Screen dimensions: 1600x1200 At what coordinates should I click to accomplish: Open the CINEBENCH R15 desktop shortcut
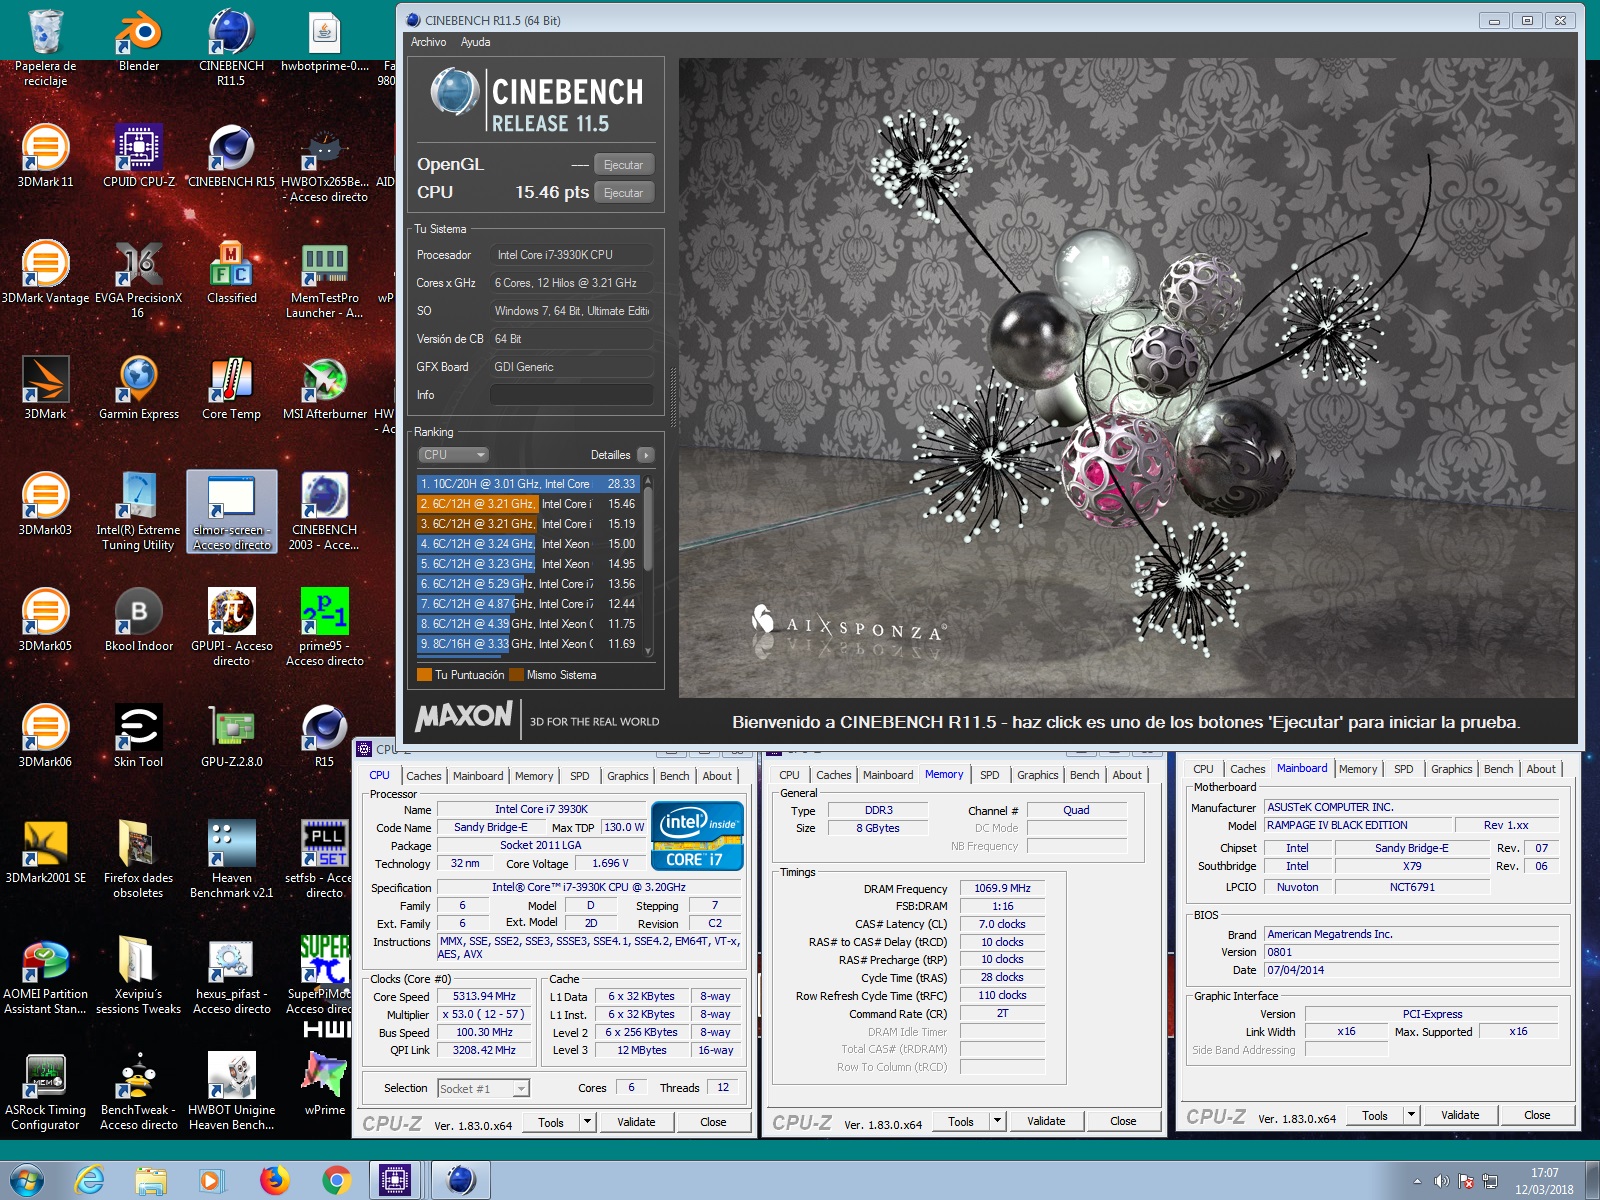(231, 156)
